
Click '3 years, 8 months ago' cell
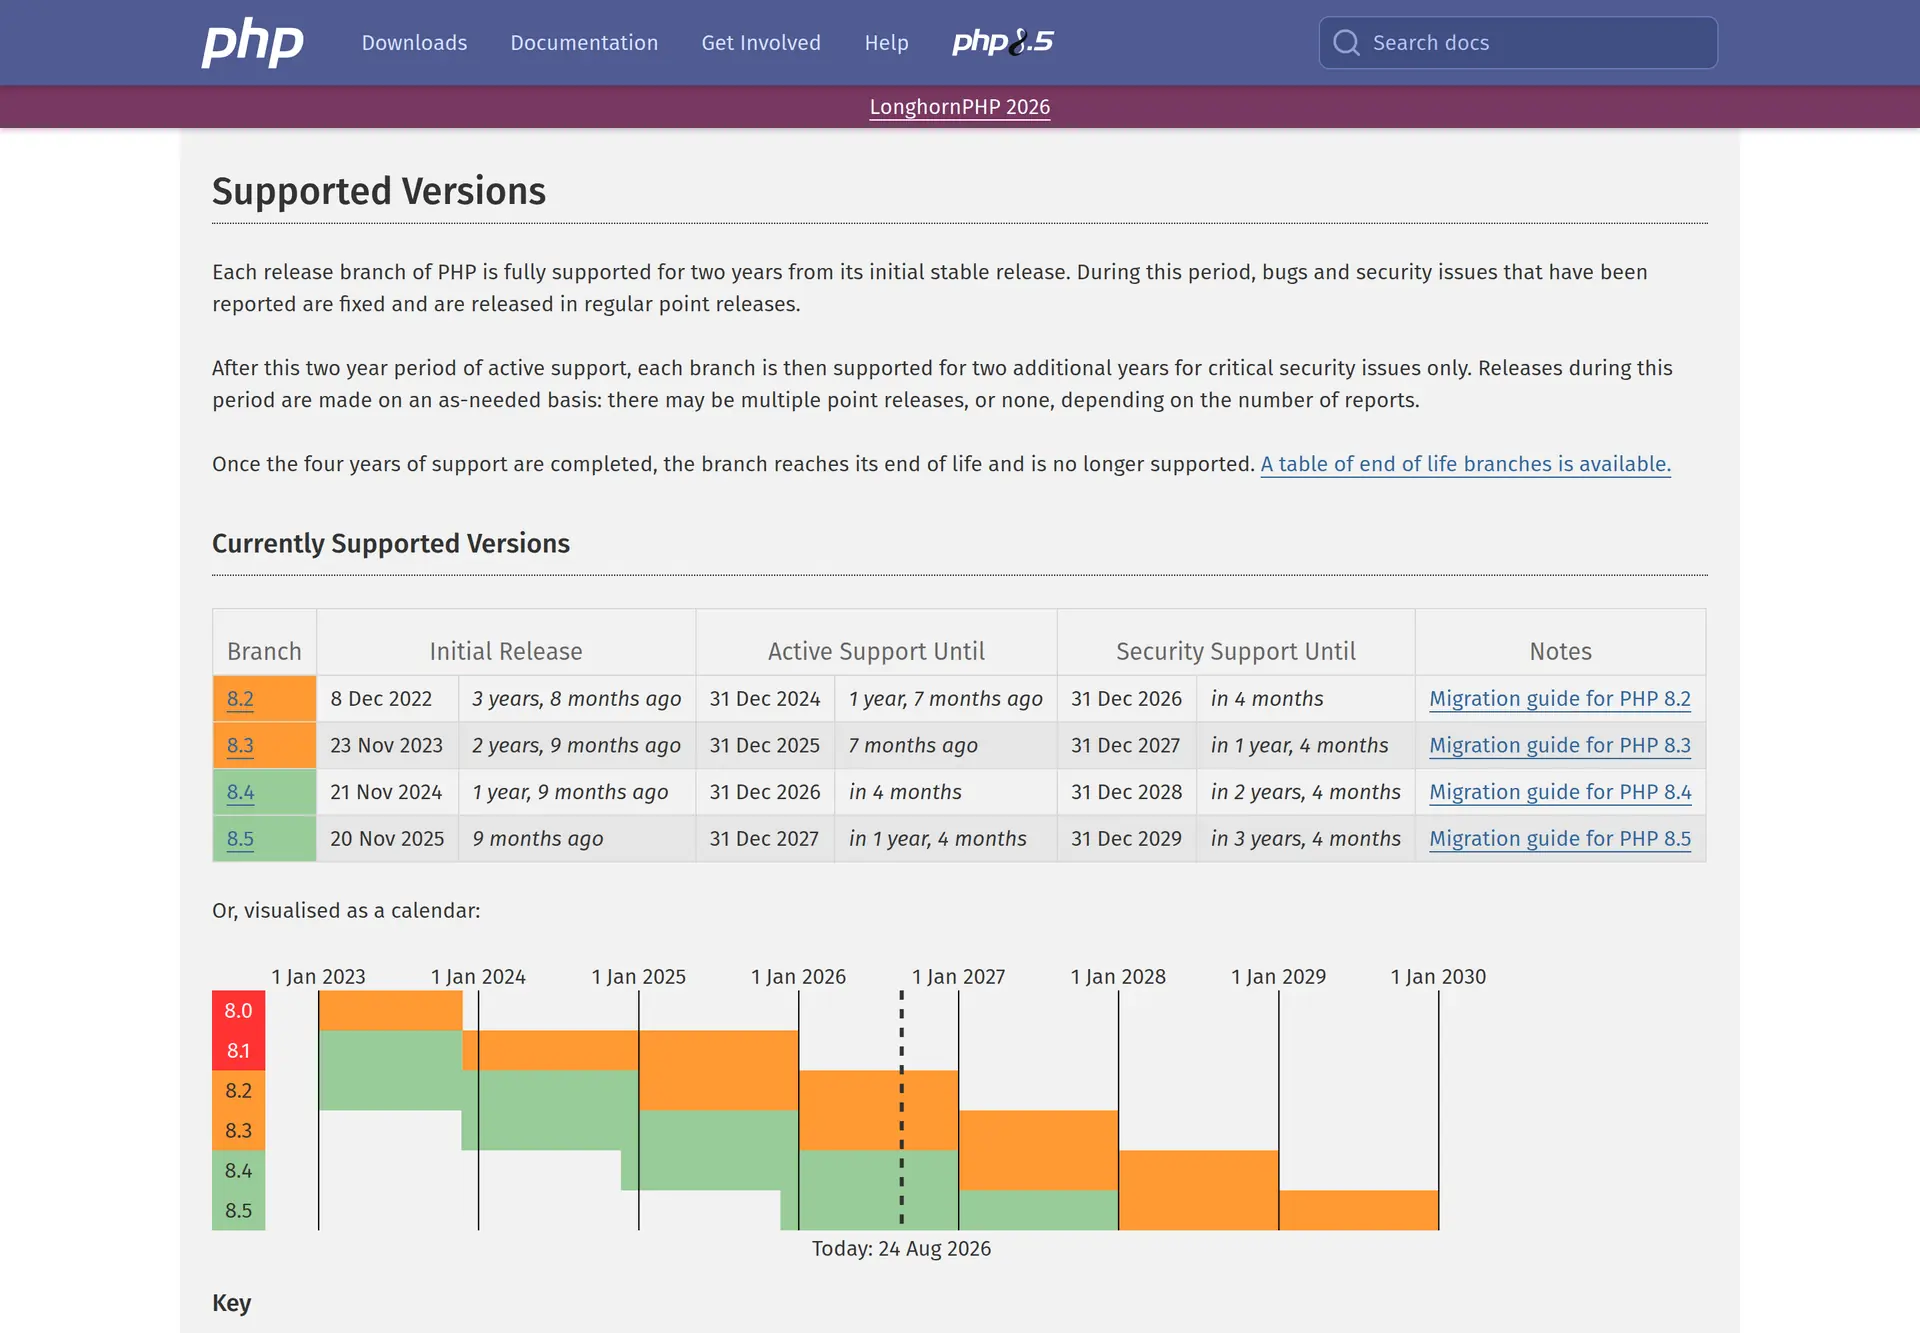[x=577, y=699]
